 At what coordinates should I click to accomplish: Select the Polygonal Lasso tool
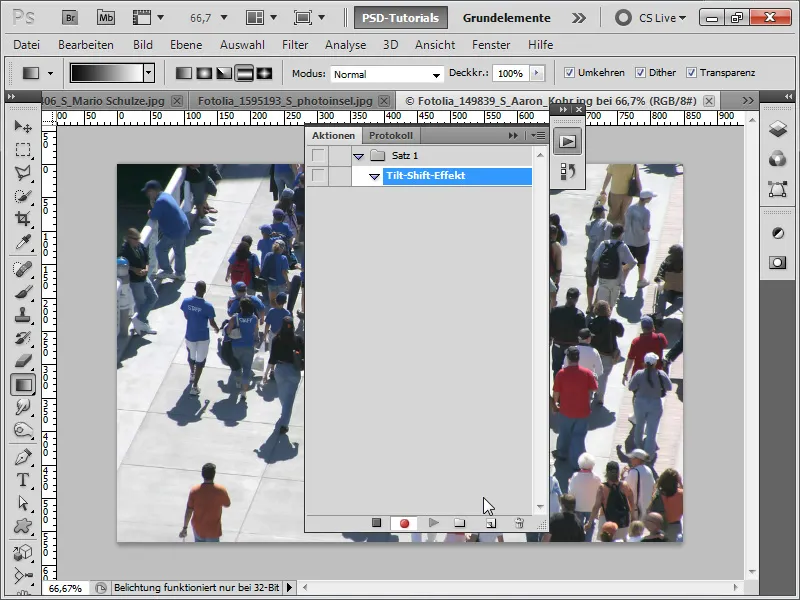tap(22, 173)
